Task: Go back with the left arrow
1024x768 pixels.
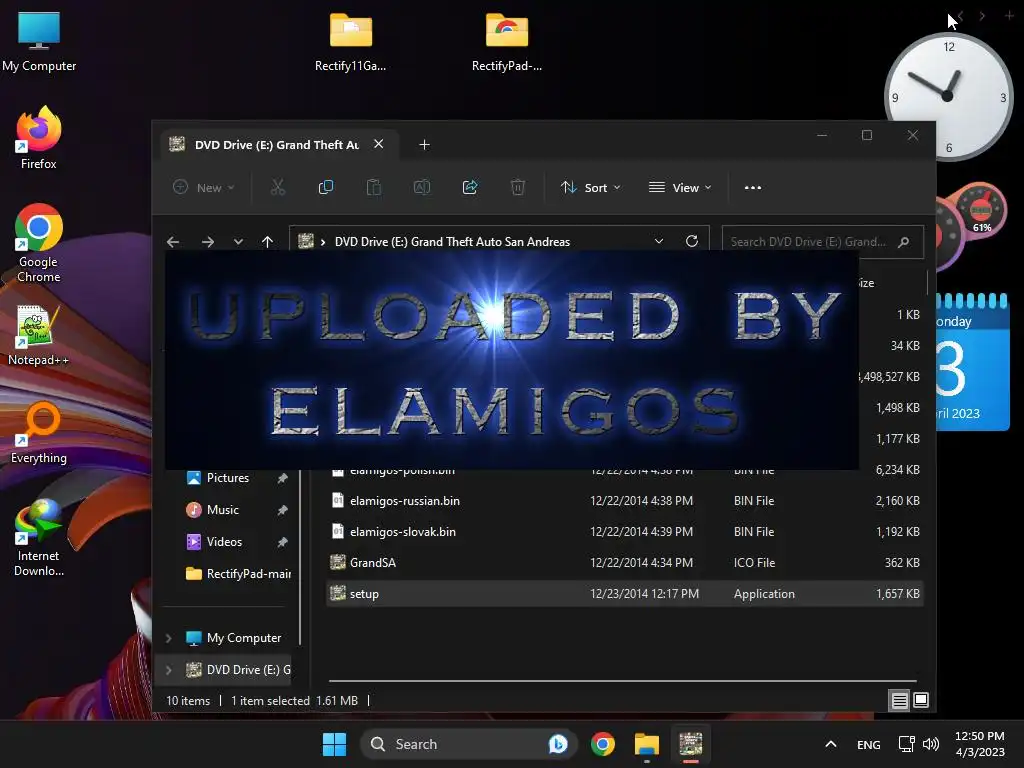Action: point(173,242)
